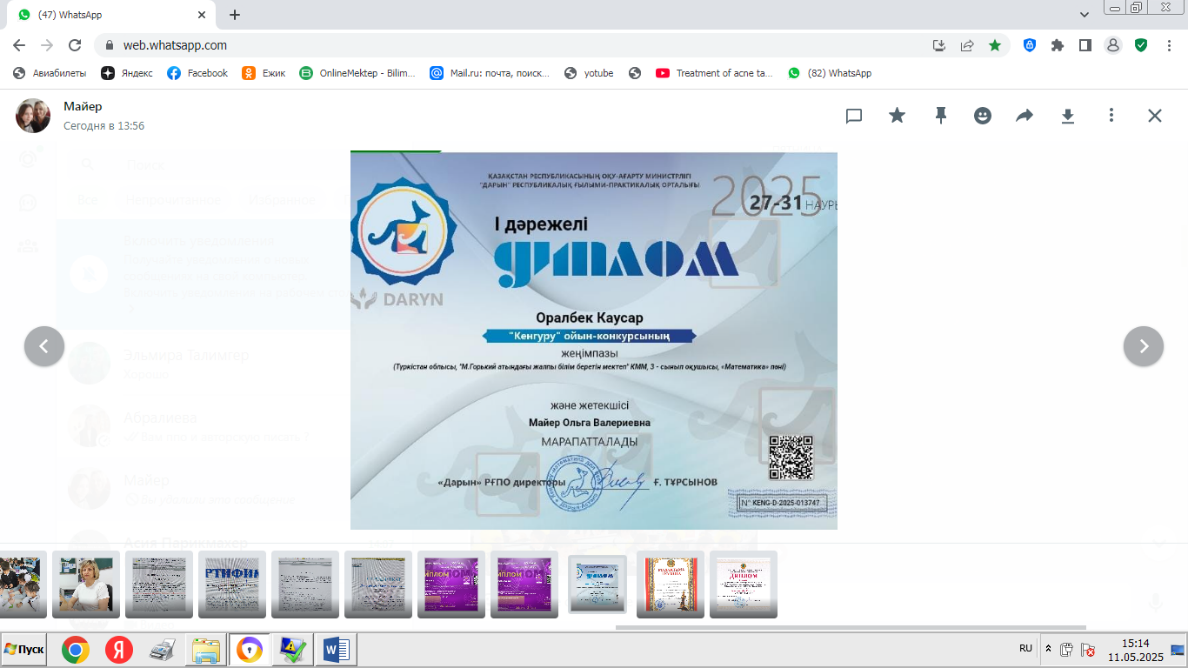1188x668 pixels.
Task: Share this page from address bar
Action: pos(967,45)
